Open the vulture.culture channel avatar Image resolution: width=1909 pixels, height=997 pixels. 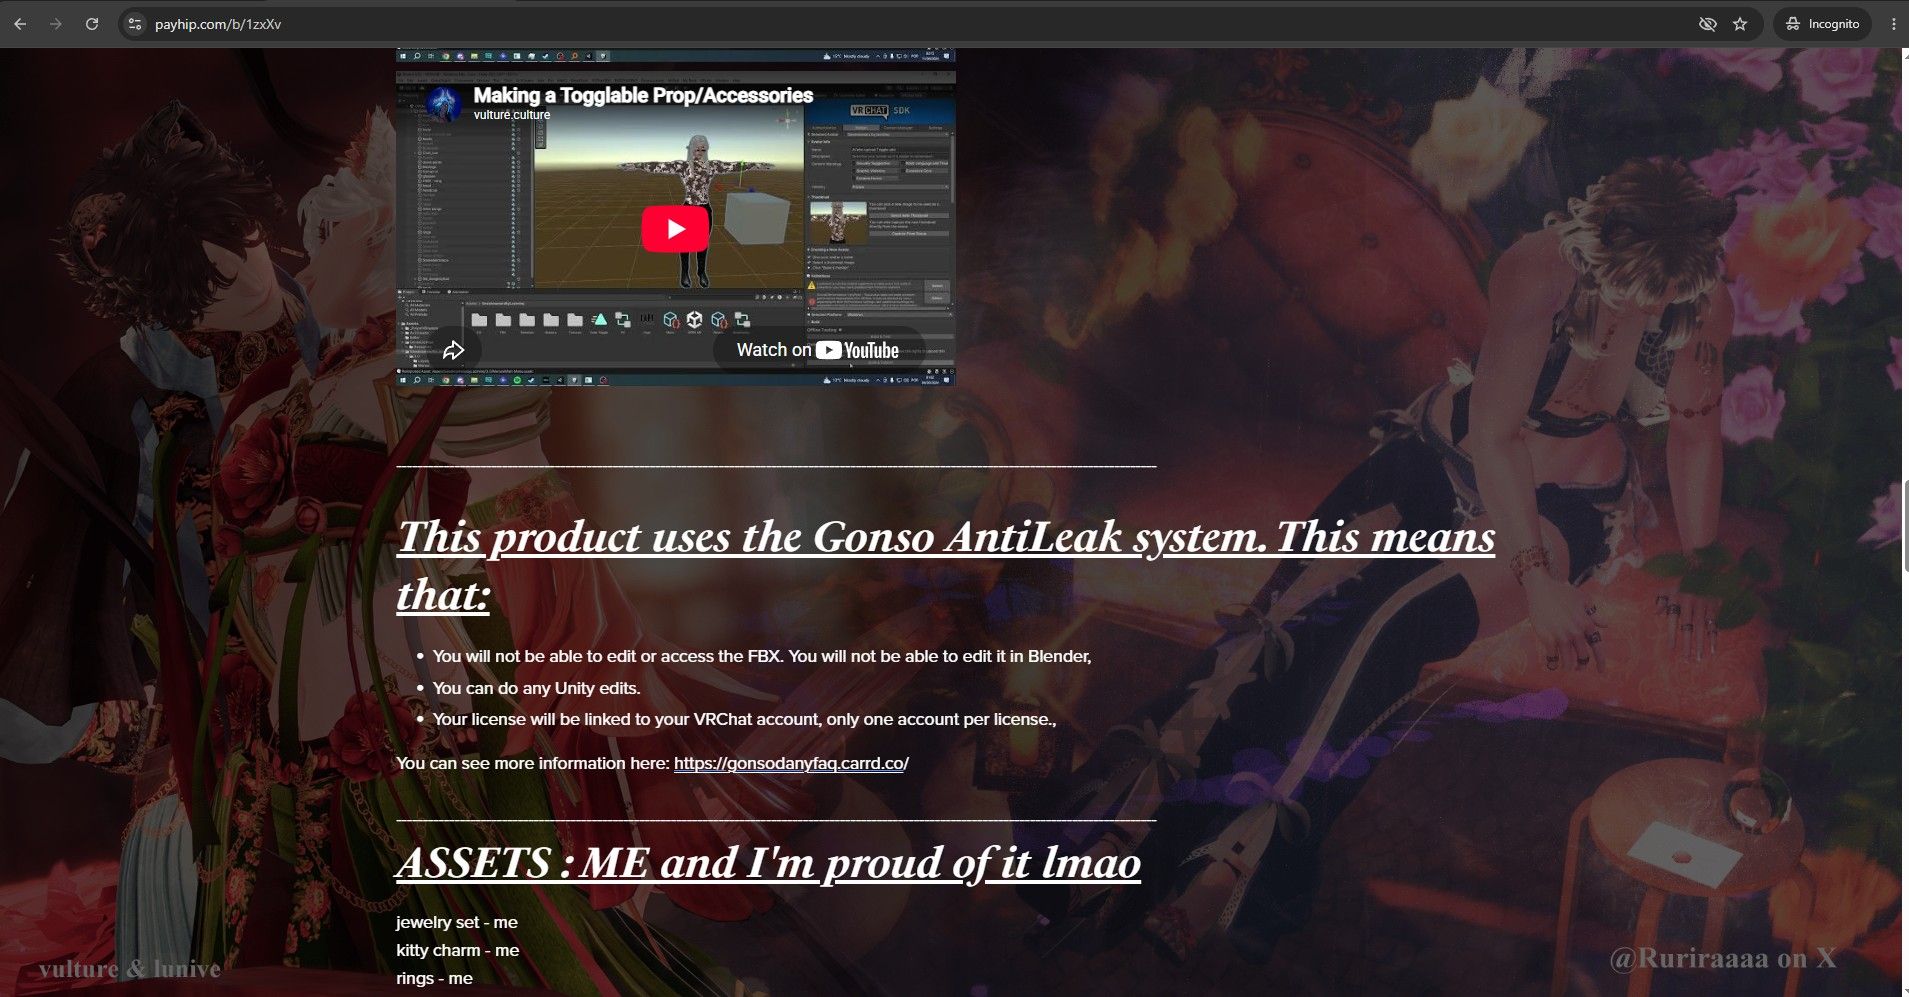(443, 102)
